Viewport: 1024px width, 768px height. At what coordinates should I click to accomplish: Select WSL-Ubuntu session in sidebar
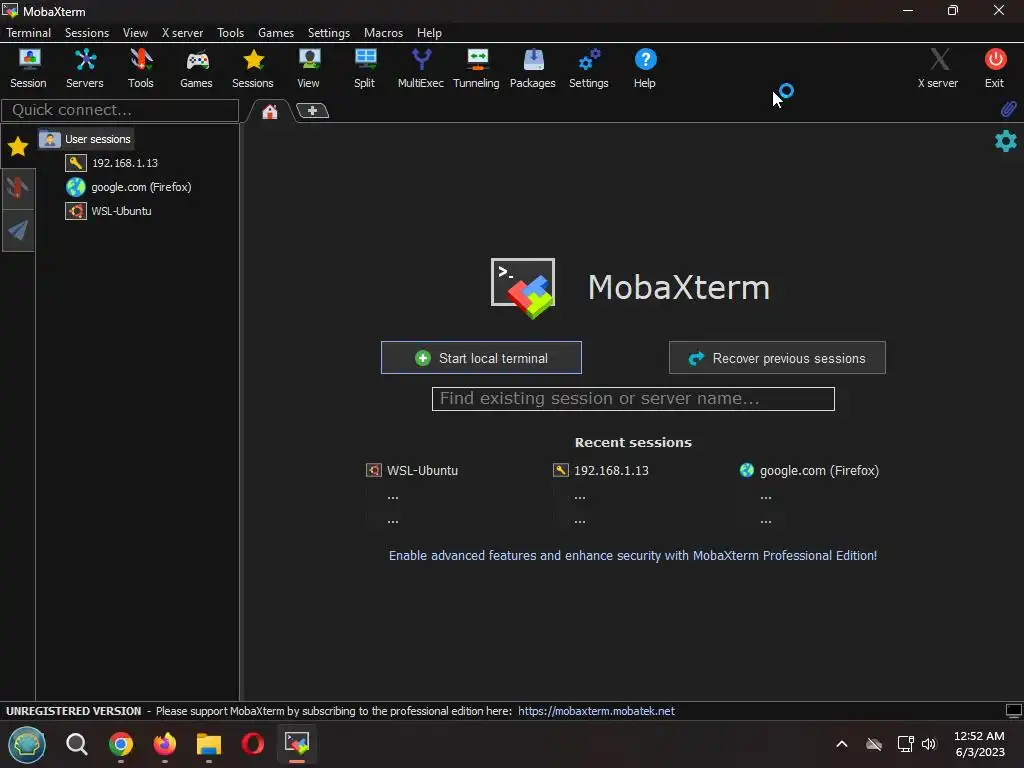pos(108,211)
